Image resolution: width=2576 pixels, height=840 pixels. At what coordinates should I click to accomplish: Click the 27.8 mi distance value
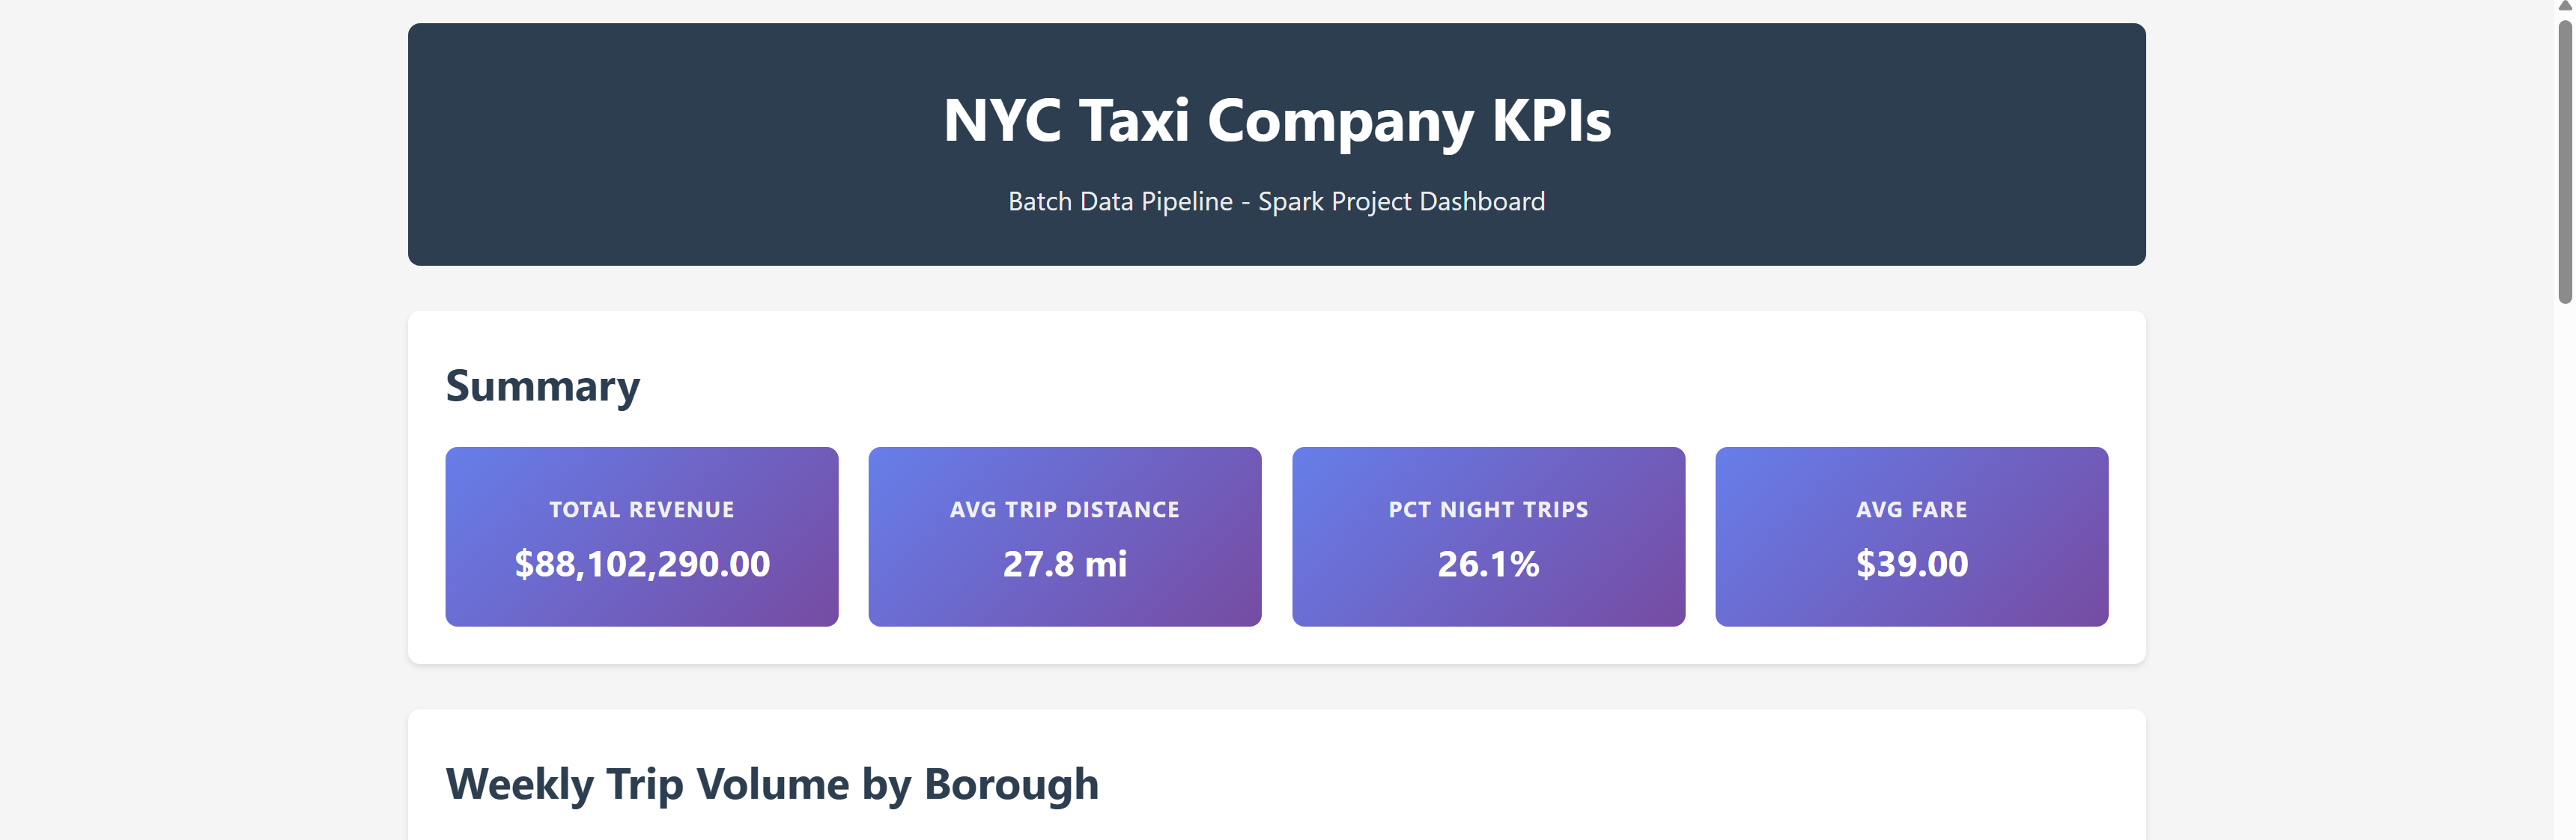pyautogui.click(x=1065, y=564)
